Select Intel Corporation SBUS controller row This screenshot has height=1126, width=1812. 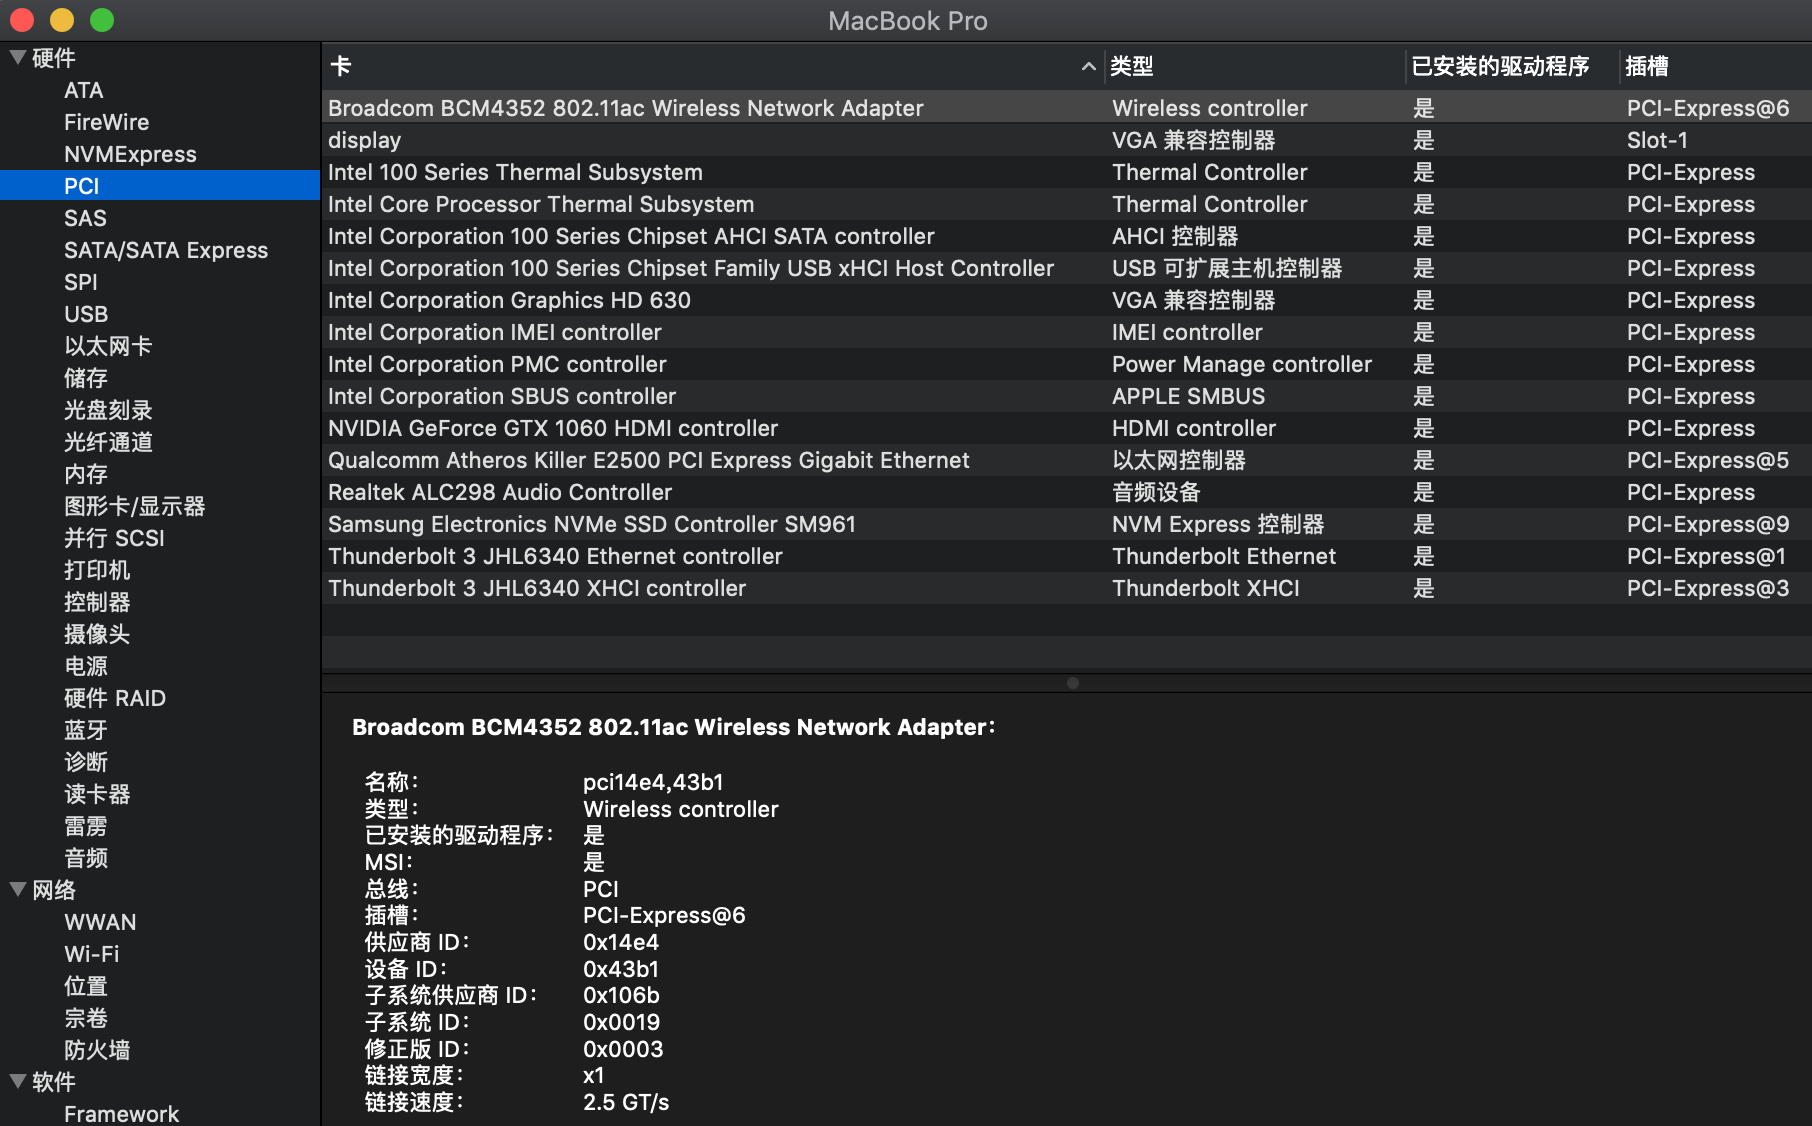[1067, 396]
